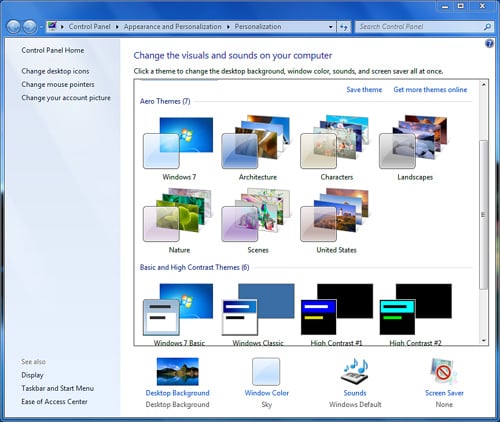Click the Save theme link
Image resolution: width=500 pixels, height=422 pixels.
(364, 90)
